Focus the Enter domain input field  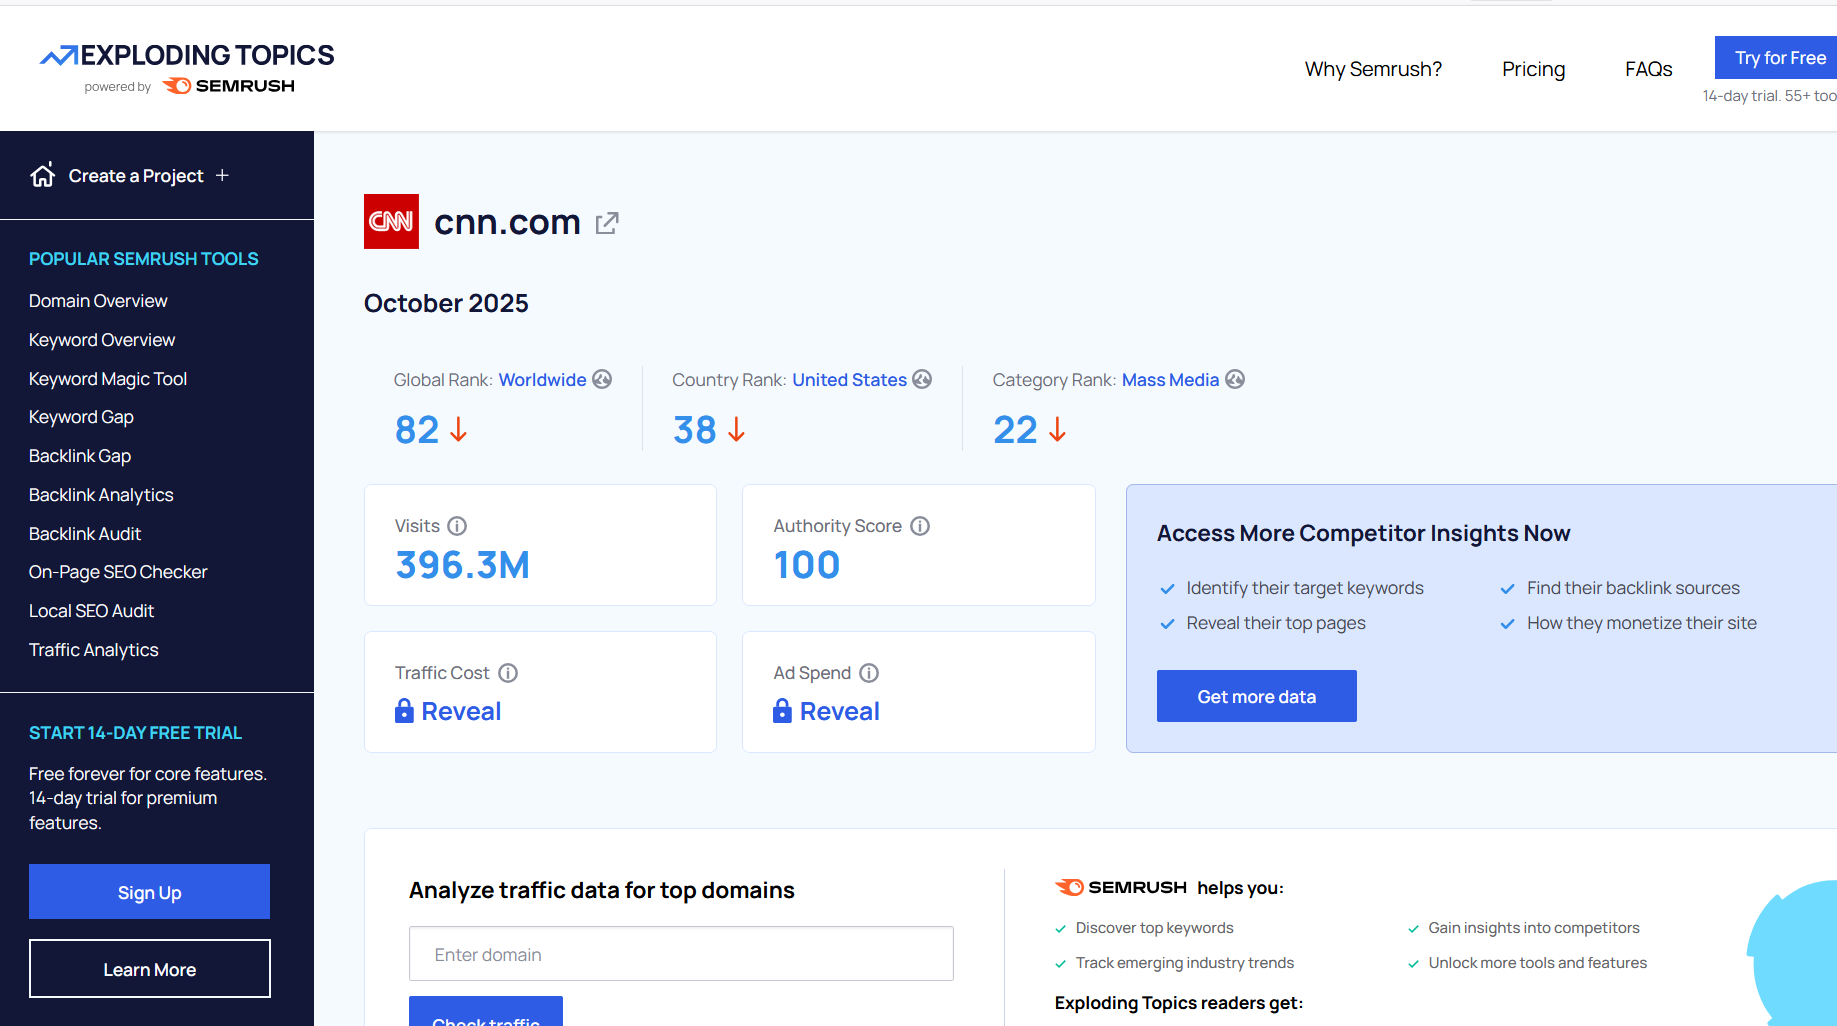pos(681,954)
